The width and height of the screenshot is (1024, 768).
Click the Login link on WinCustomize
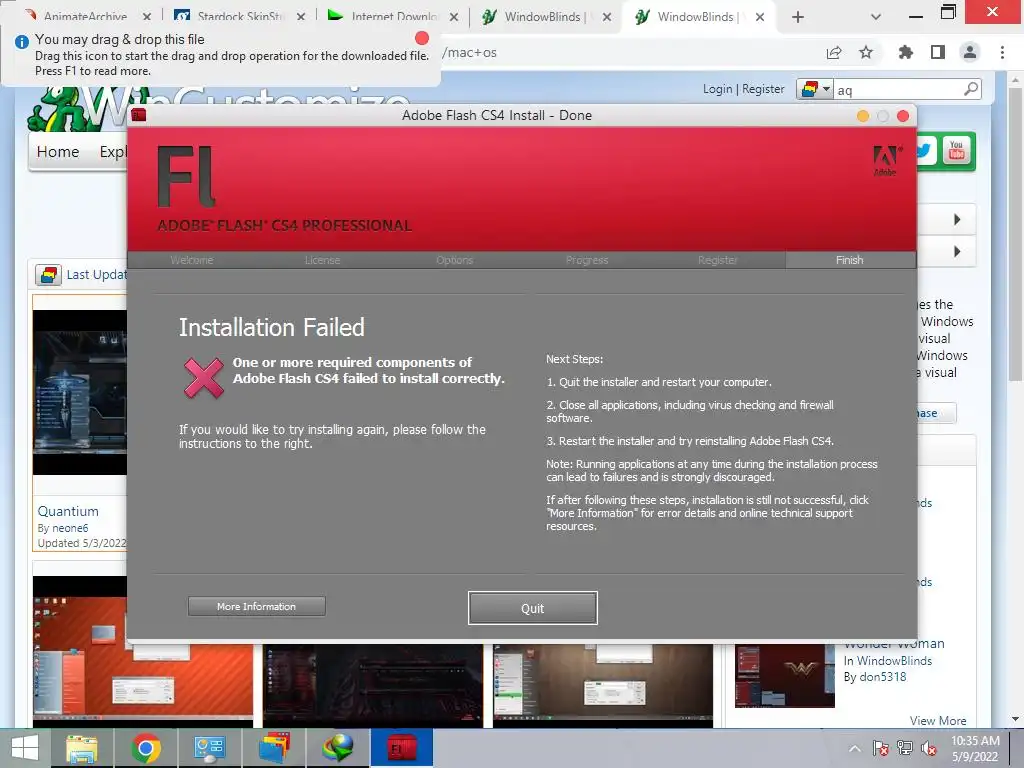(717, 89)
